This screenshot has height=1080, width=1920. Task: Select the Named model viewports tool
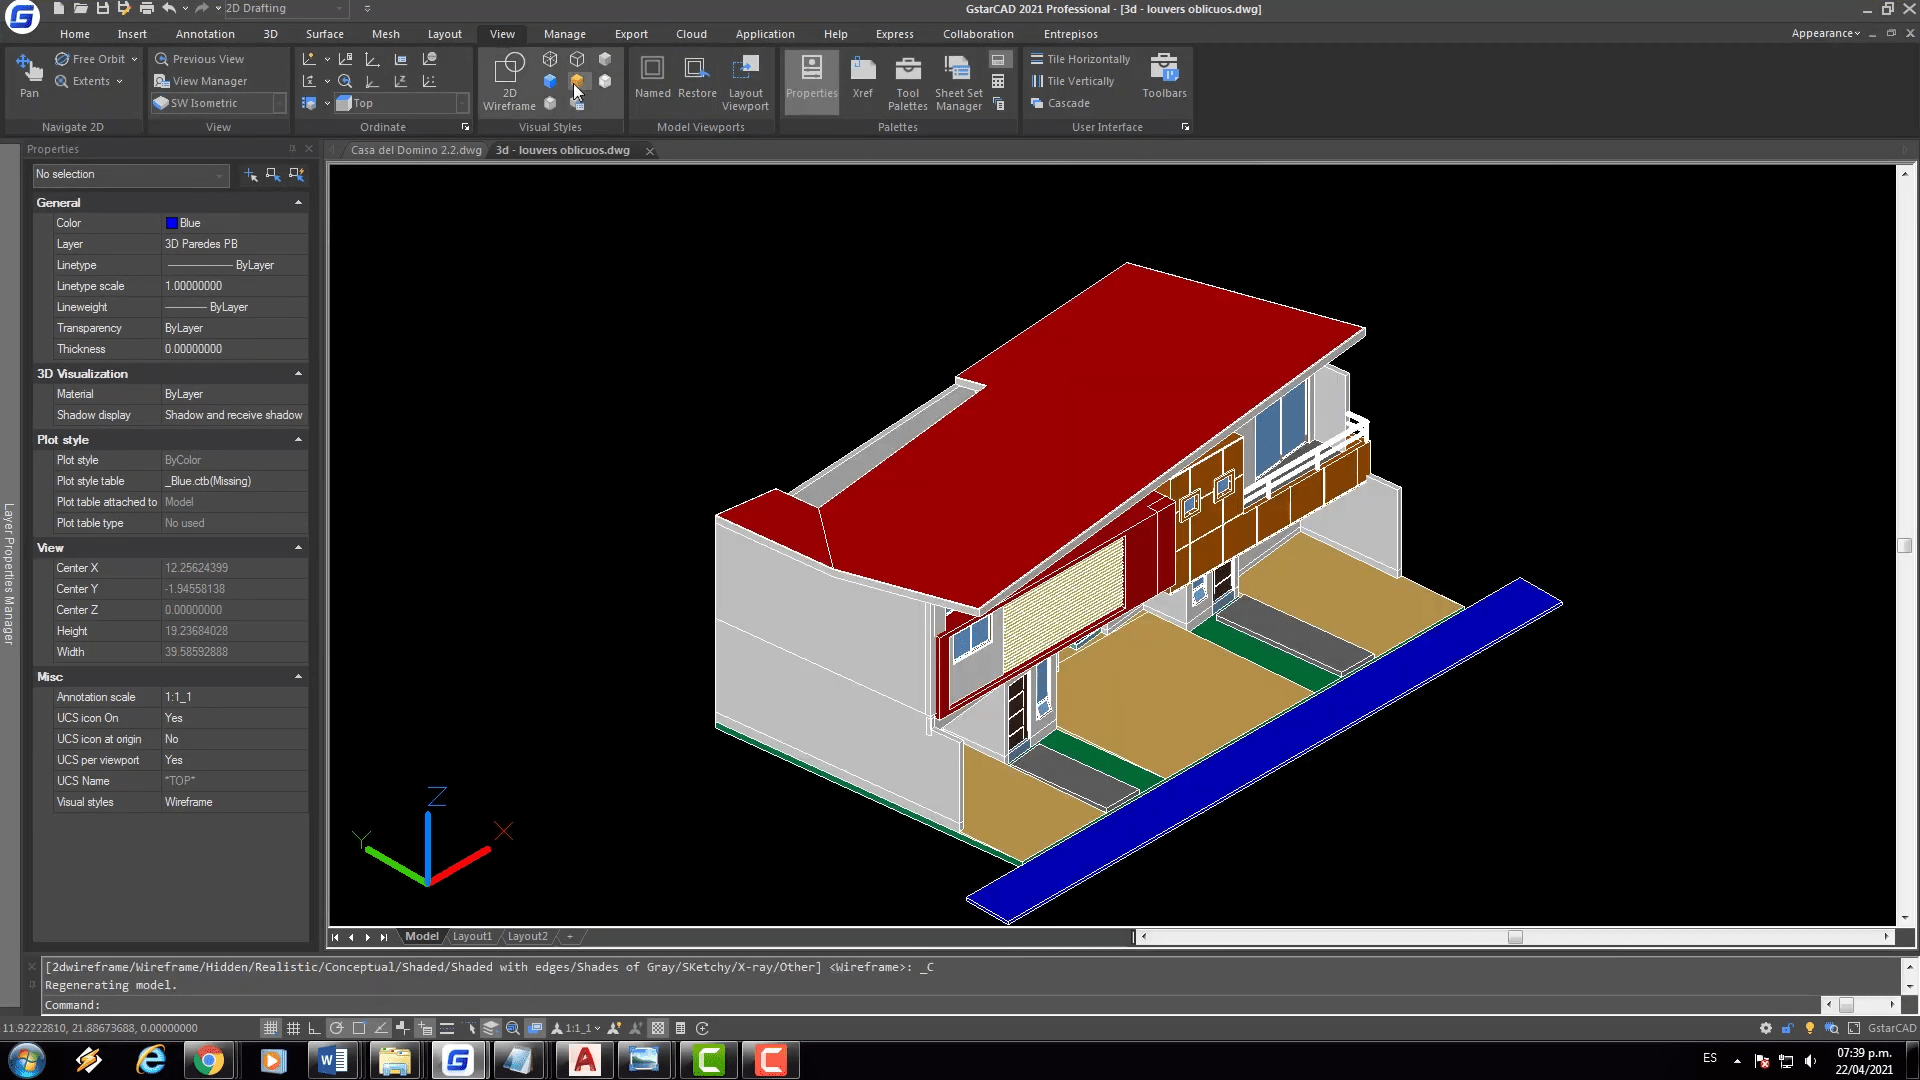653,80
